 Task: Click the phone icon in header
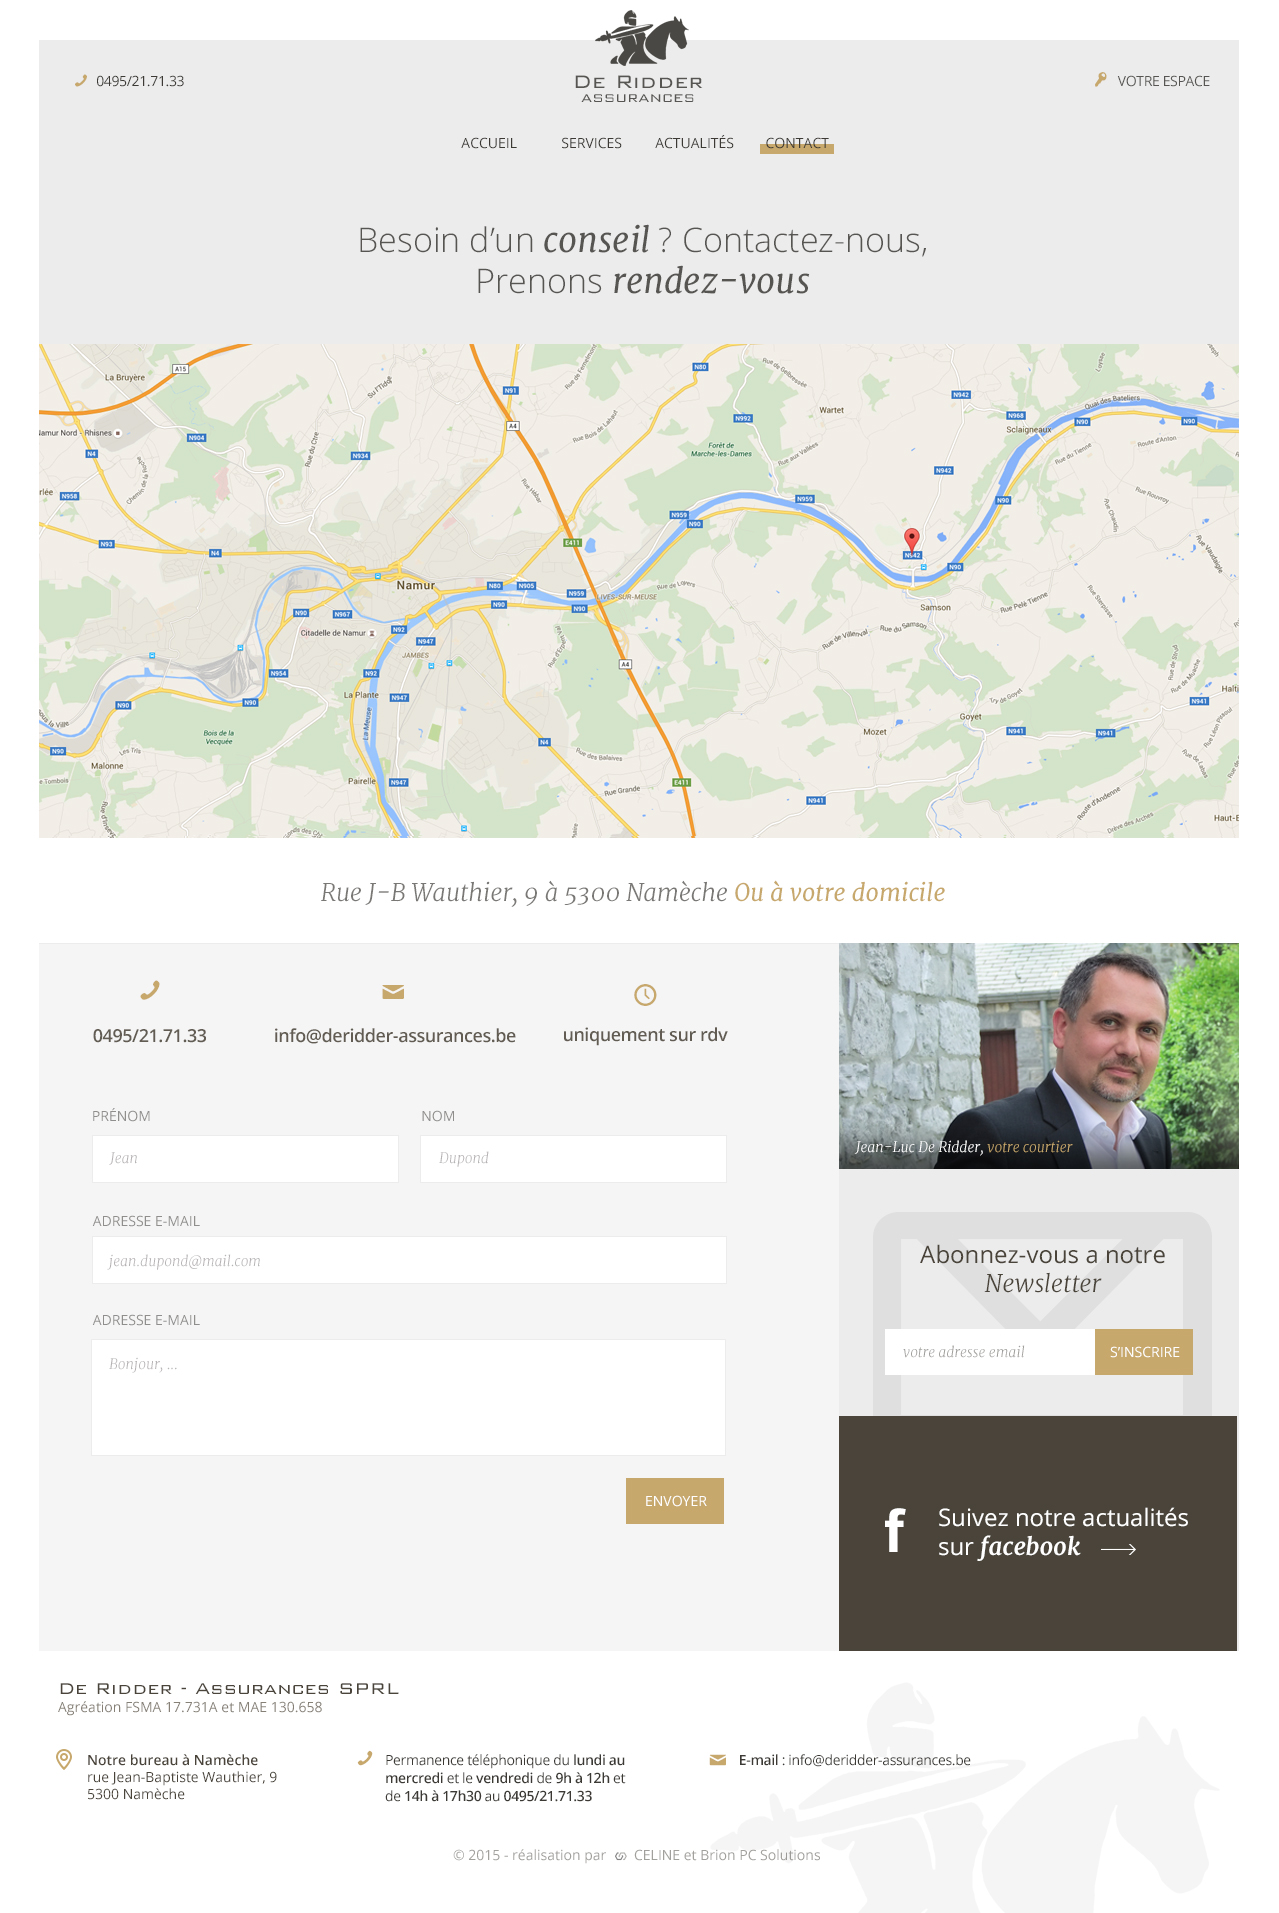pos(81,81)
